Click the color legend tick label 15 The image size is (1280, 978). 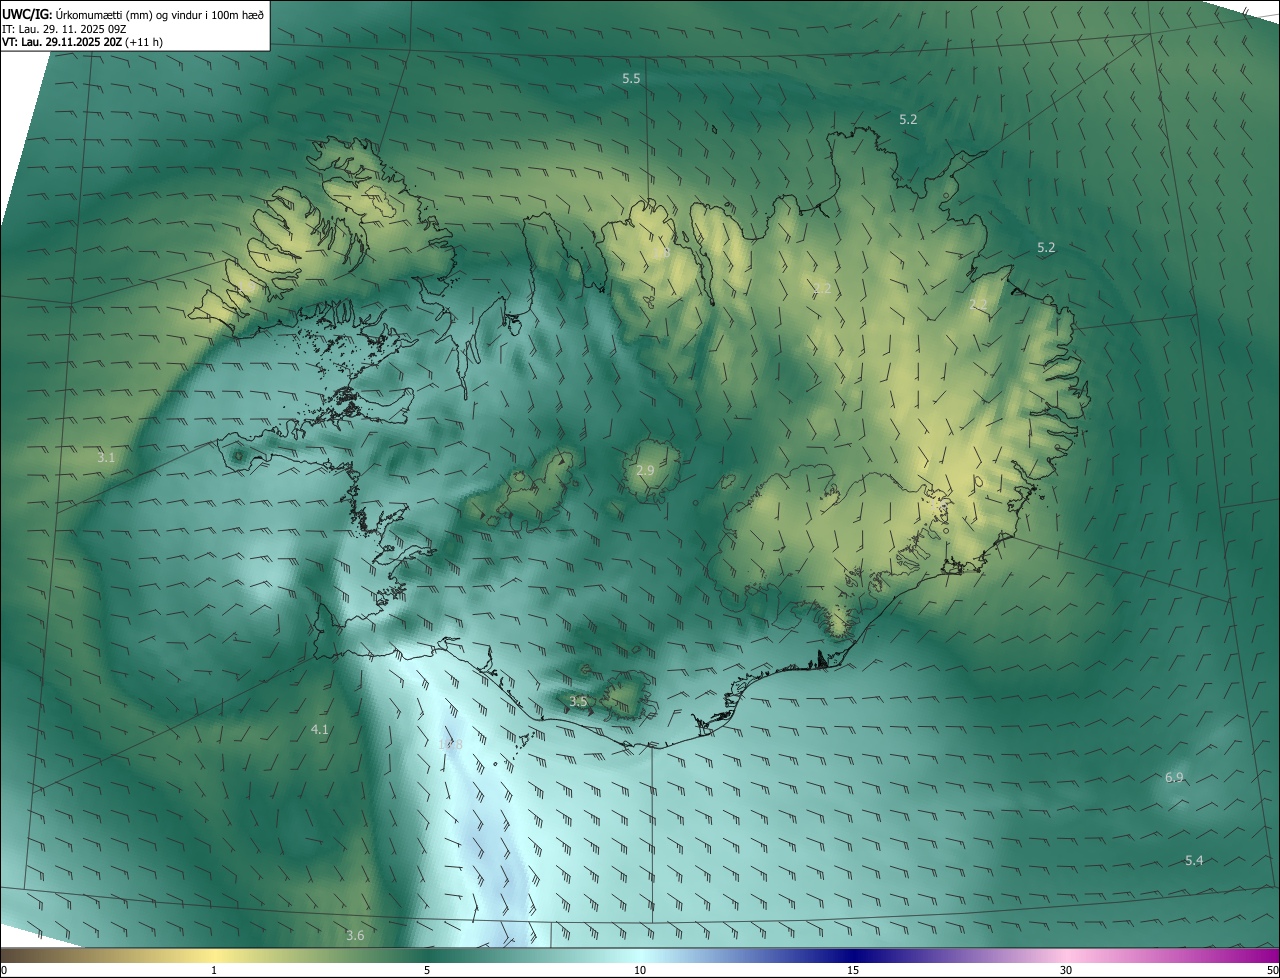click(853, 970)
